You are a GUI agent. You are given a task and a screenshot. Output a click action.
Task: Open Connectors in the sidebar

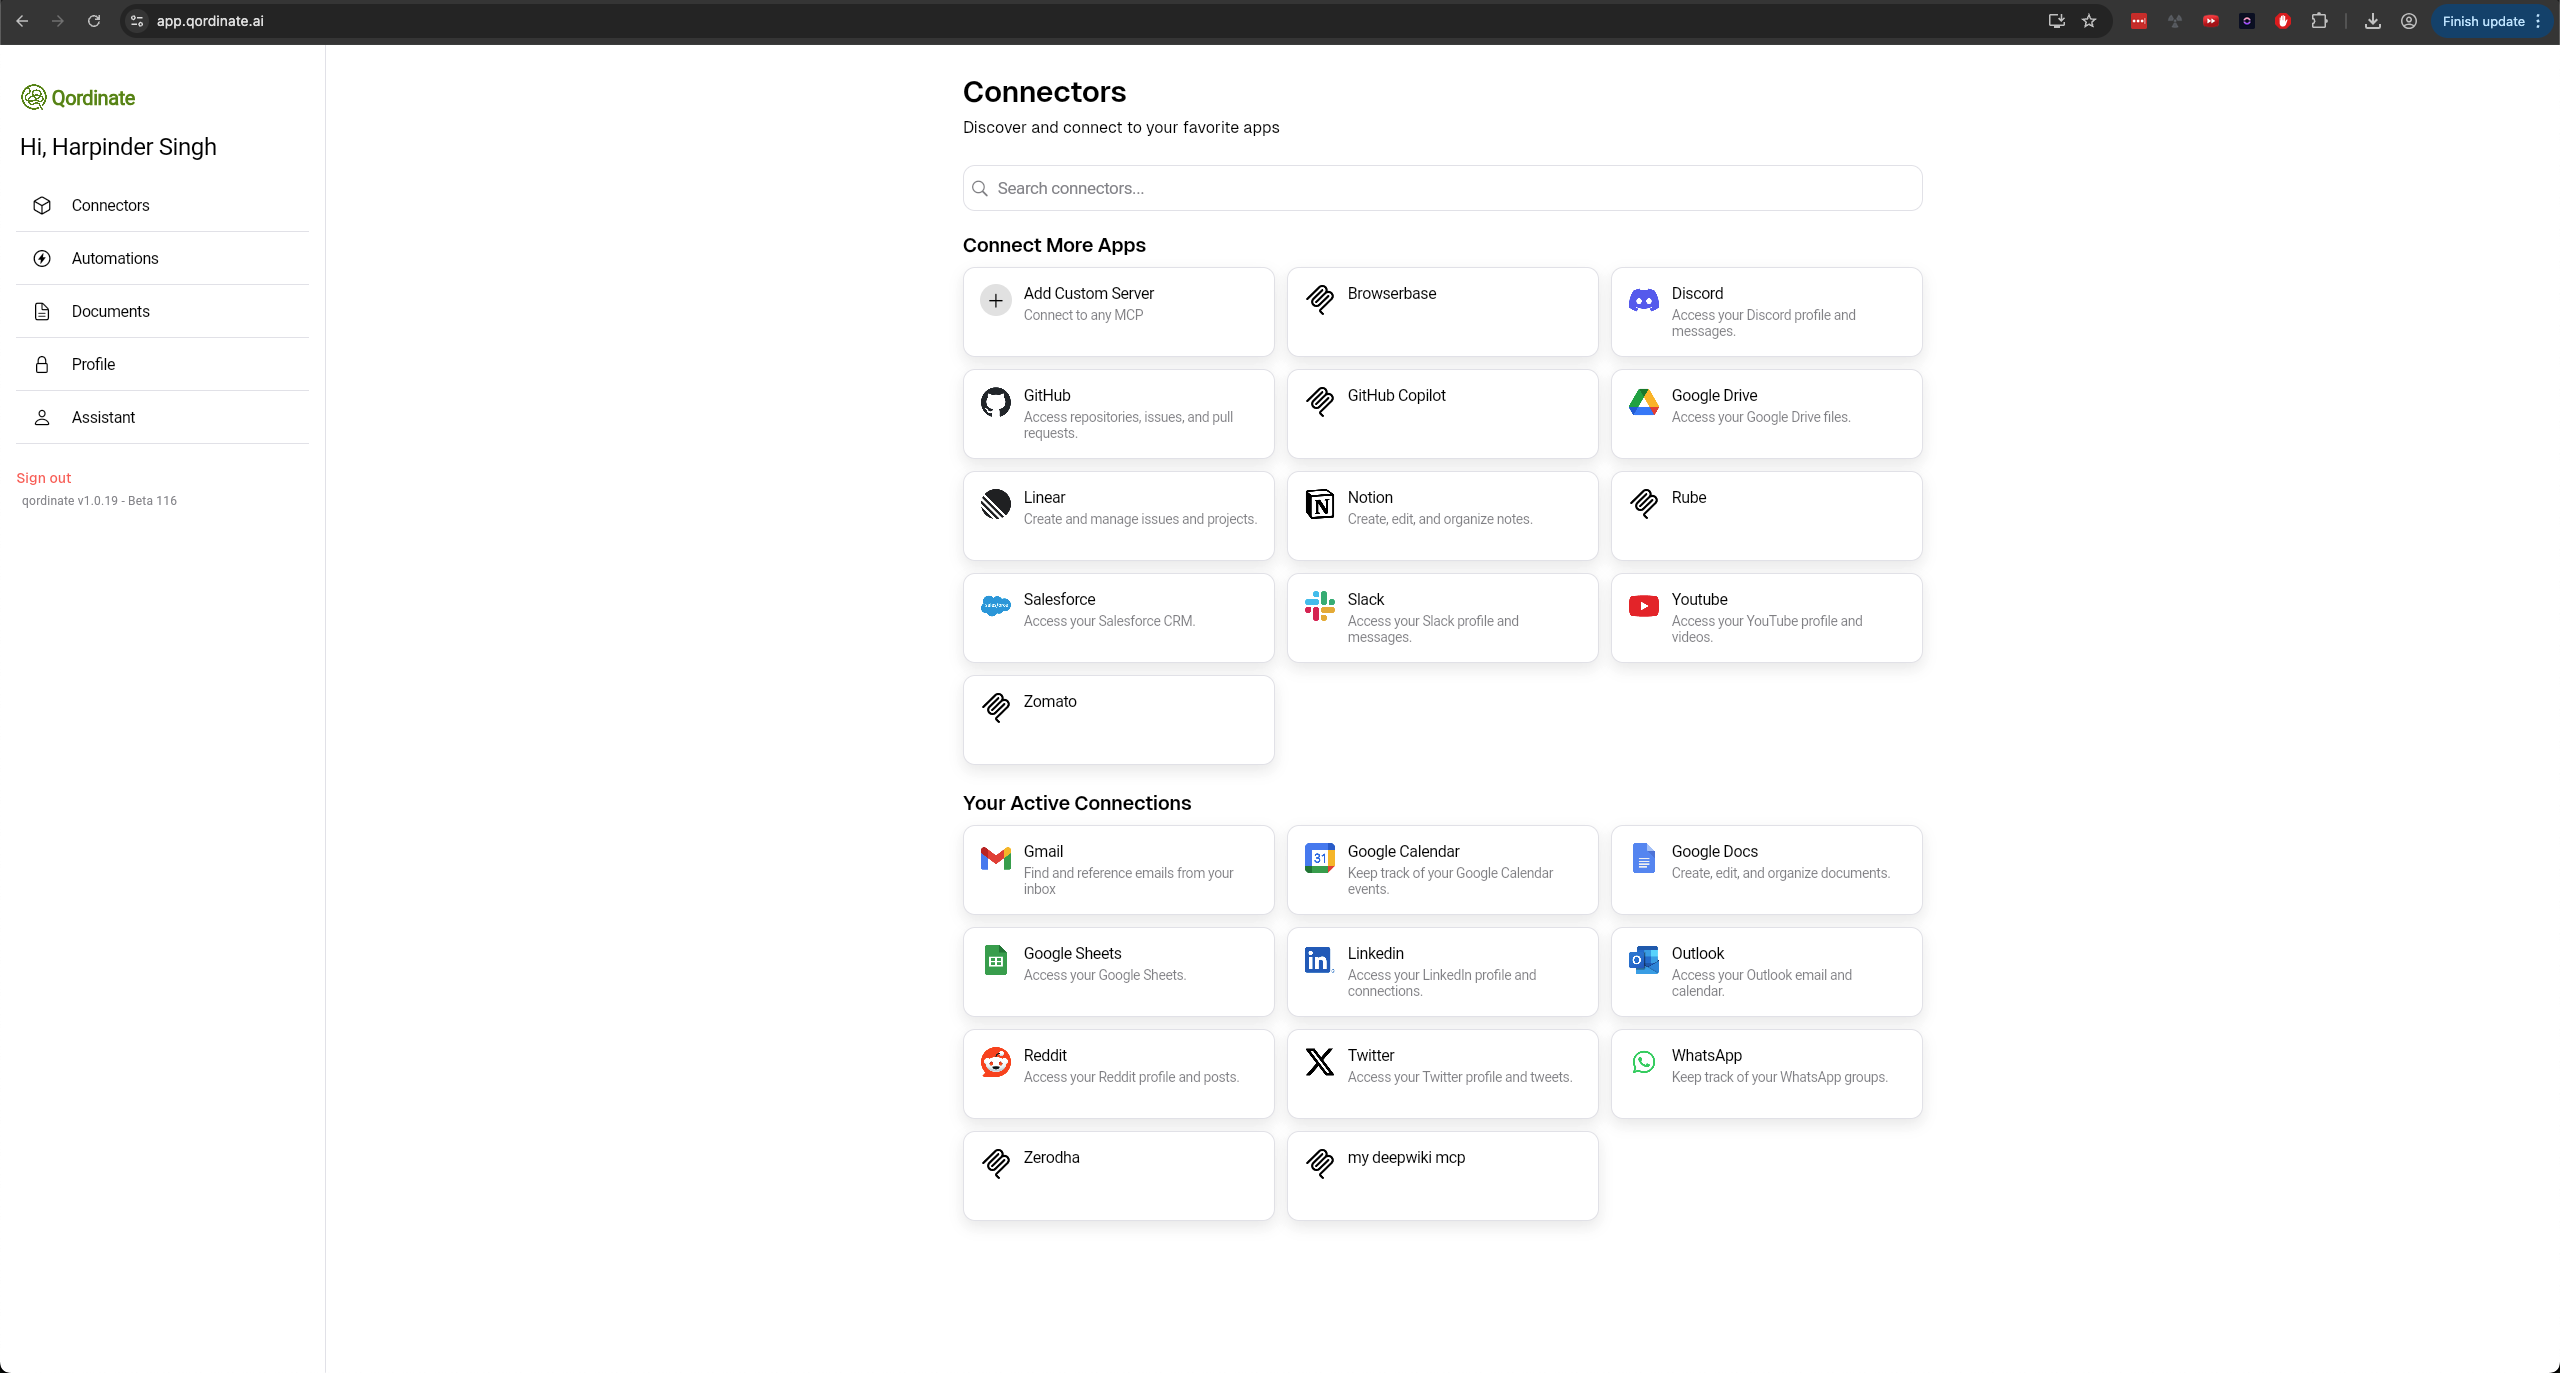[163, 205]
